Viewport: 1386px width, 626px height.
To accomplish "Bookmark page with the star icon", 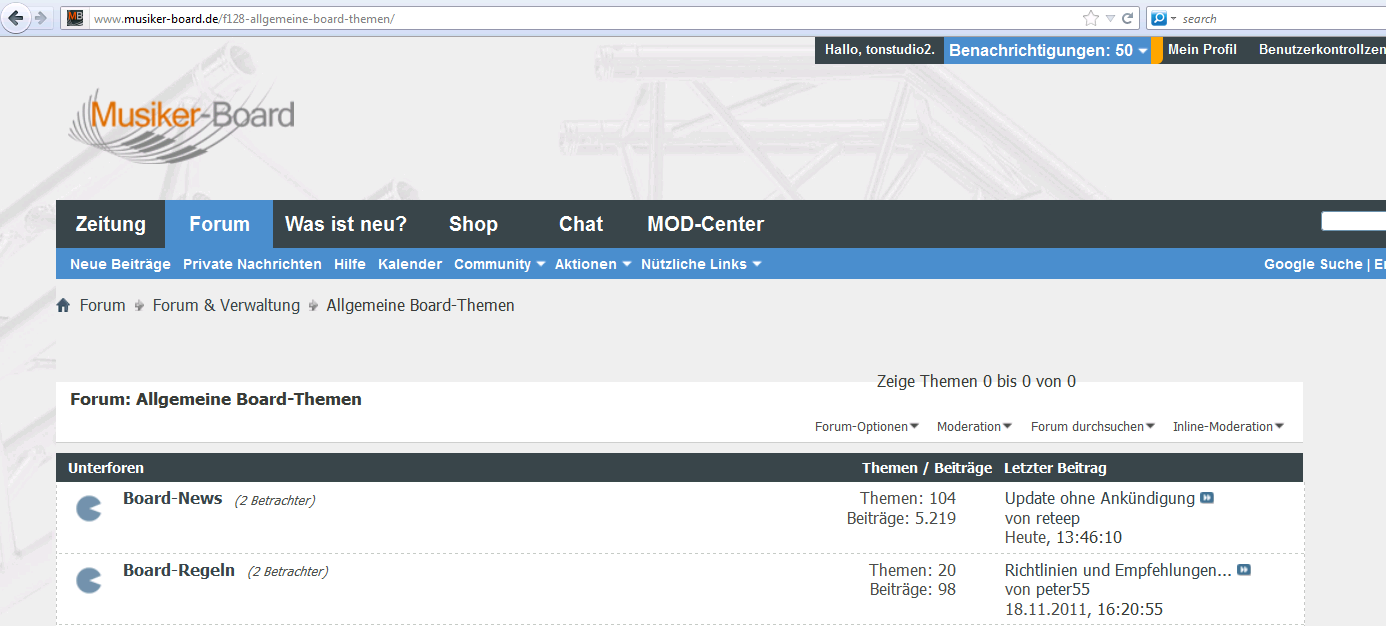I will (x=1091, y=18).
